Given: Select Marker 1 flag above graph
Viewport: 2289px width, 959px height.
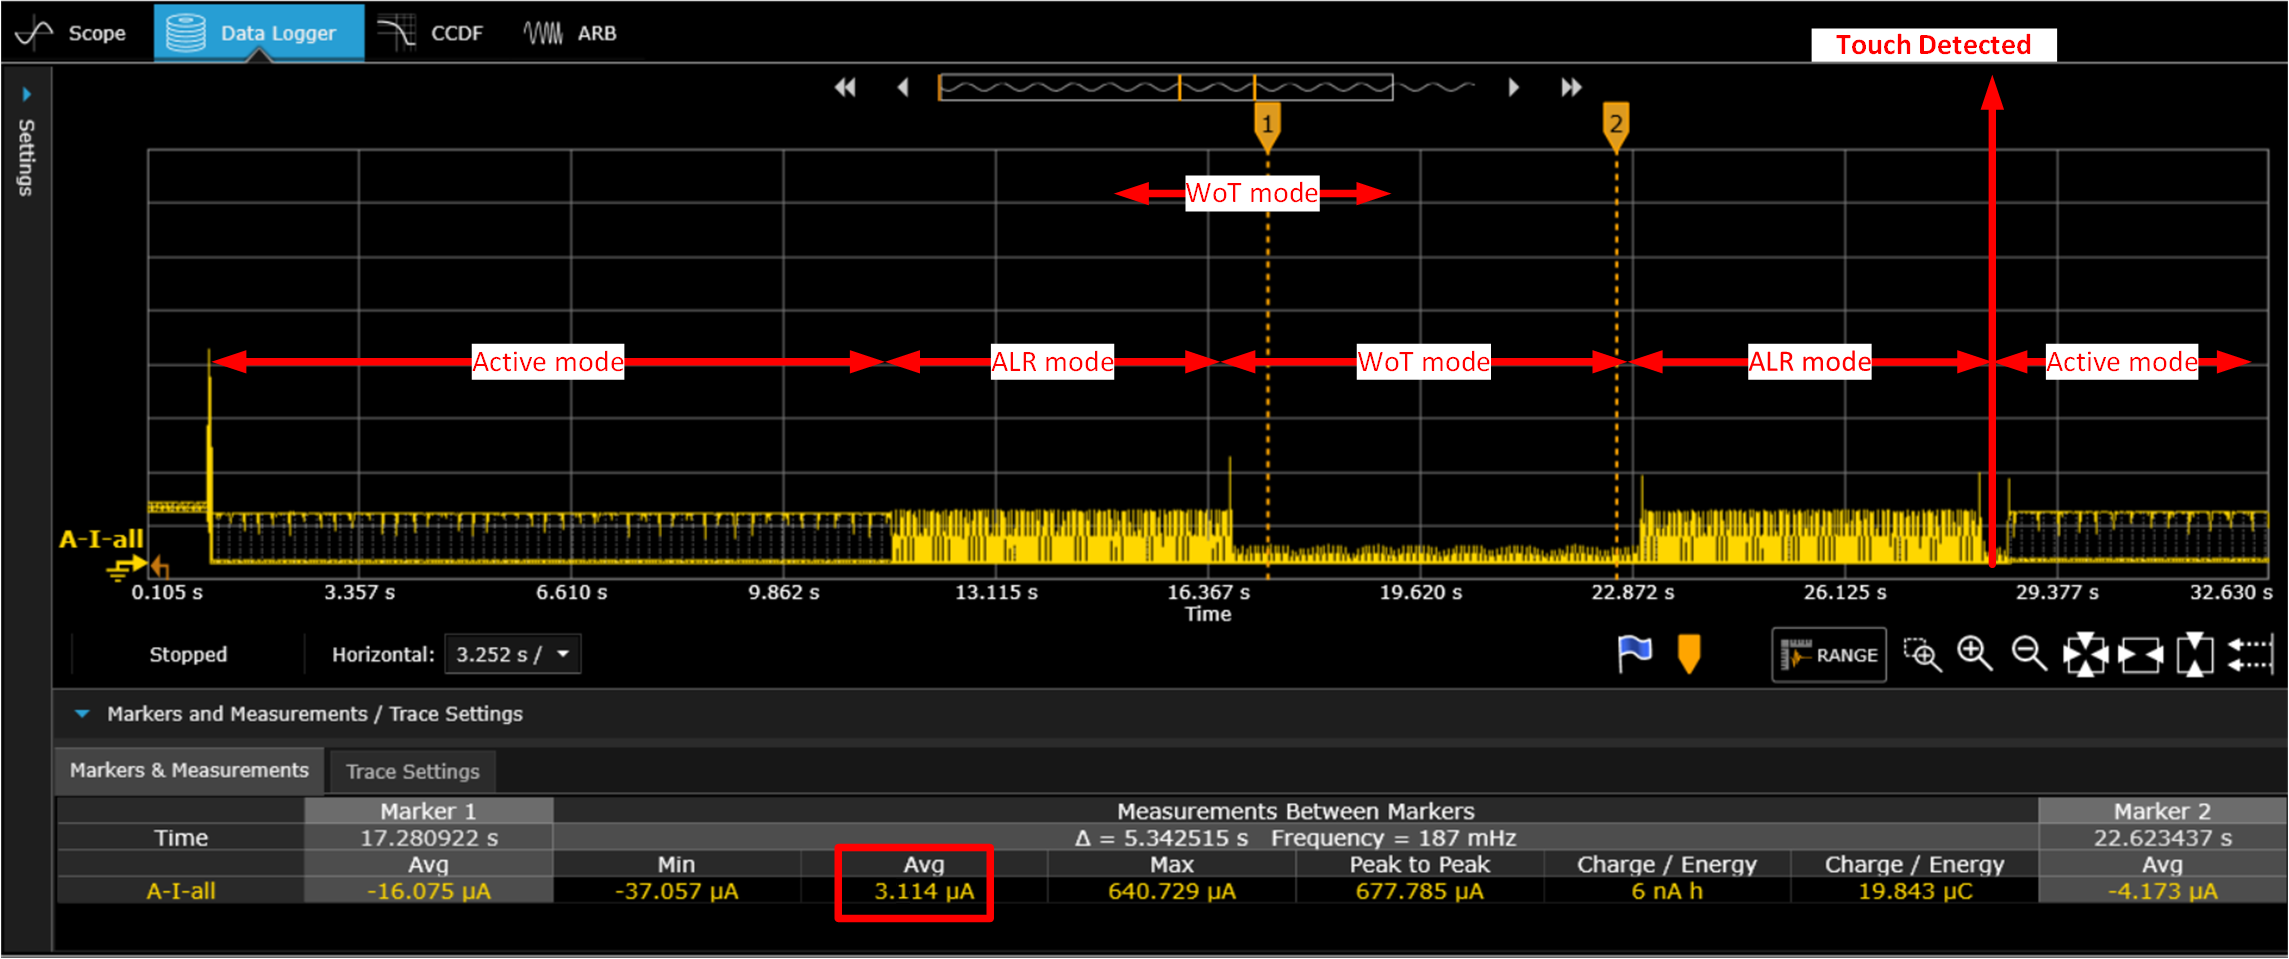Looking at the screenshot, I should (1267, 125).
